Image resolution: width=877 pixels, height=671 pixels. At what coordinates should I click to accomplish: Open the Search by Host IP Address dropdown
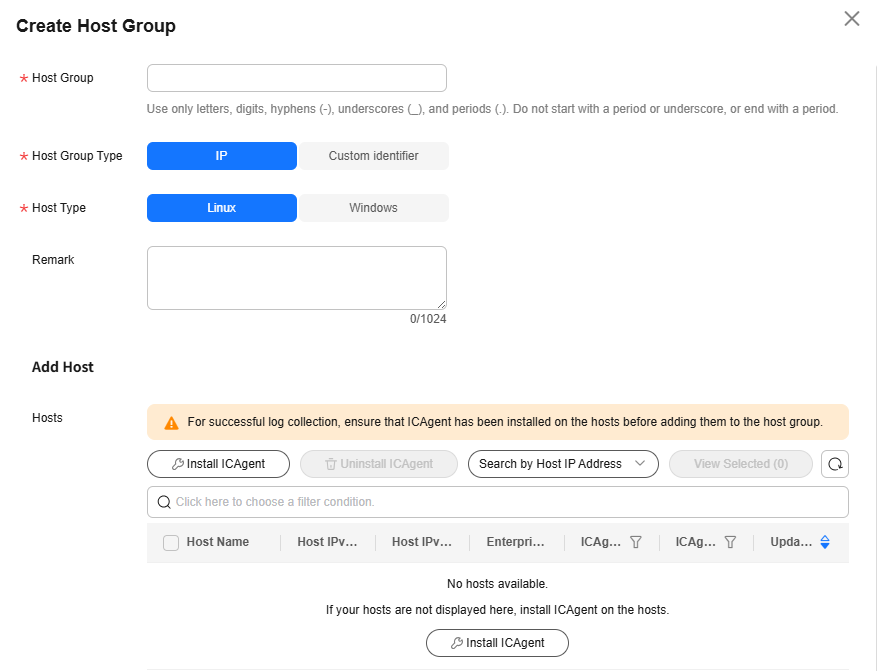563,464
